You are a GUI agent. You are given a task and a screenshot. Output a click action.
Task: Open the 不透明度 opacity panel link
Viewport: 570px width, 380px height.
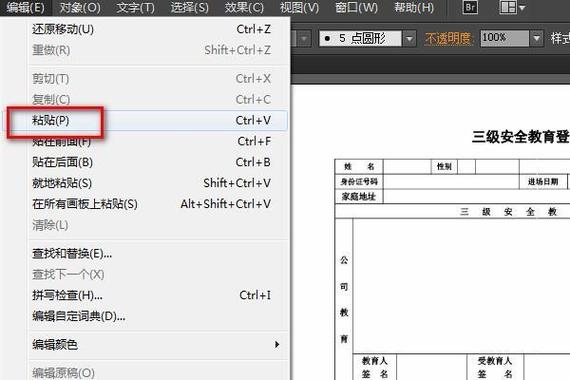coord(448,38)
